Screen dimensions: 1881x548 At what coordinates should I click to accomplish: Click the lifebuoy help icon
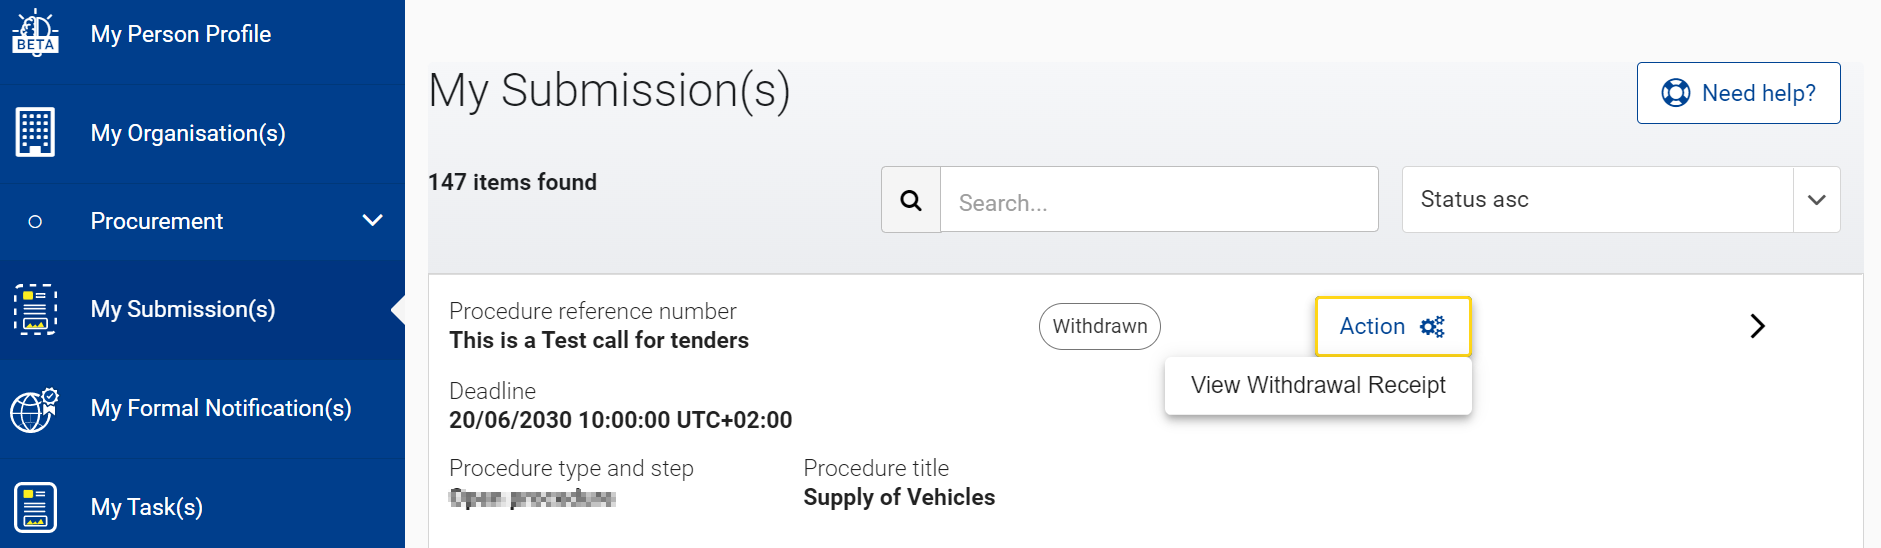click(1675, 93)
